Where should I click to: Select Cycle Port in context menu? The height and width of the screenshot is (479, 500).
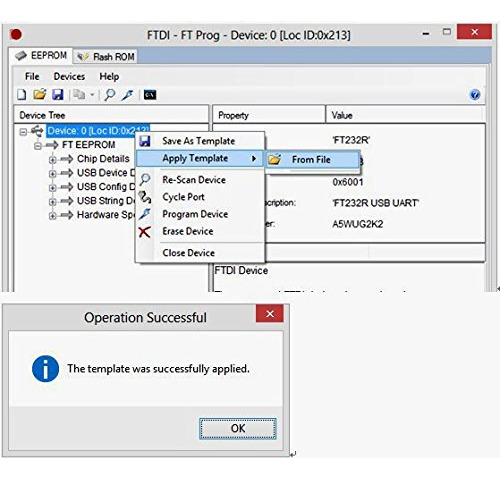pos(183,197)
